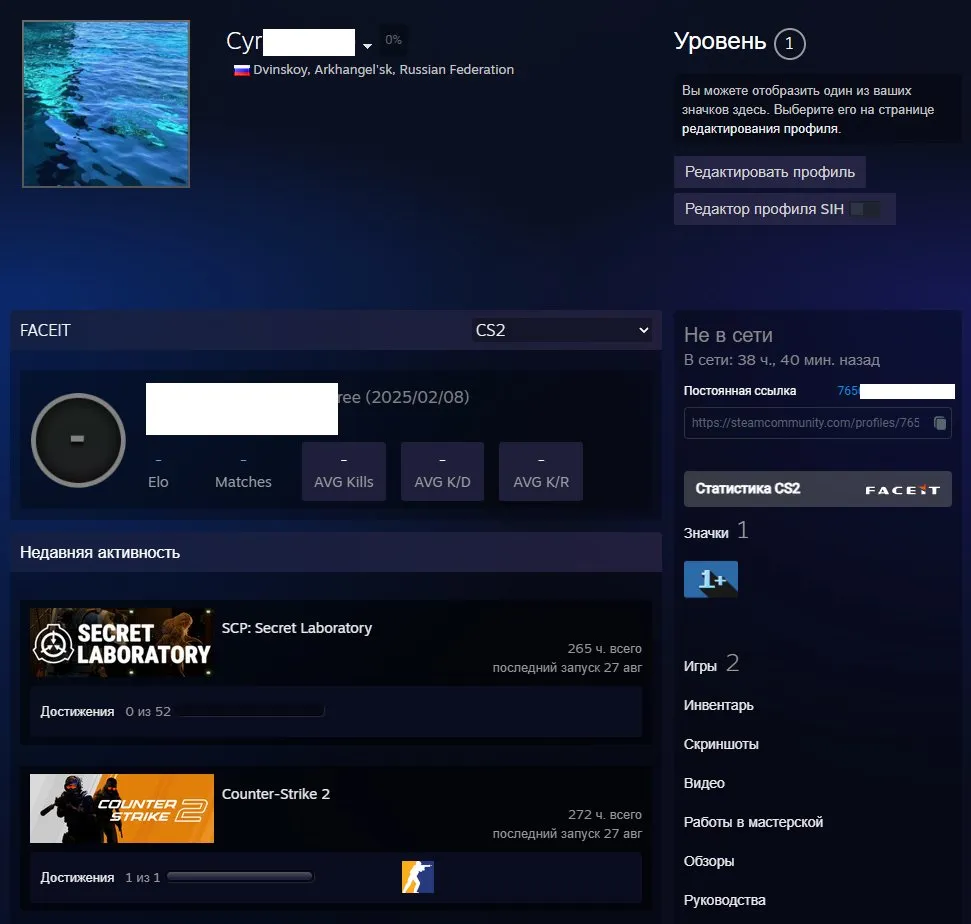Click the 272 ч. всего playtime text
This screenshot has height=924, width=971.
click(x=605, y=814)
